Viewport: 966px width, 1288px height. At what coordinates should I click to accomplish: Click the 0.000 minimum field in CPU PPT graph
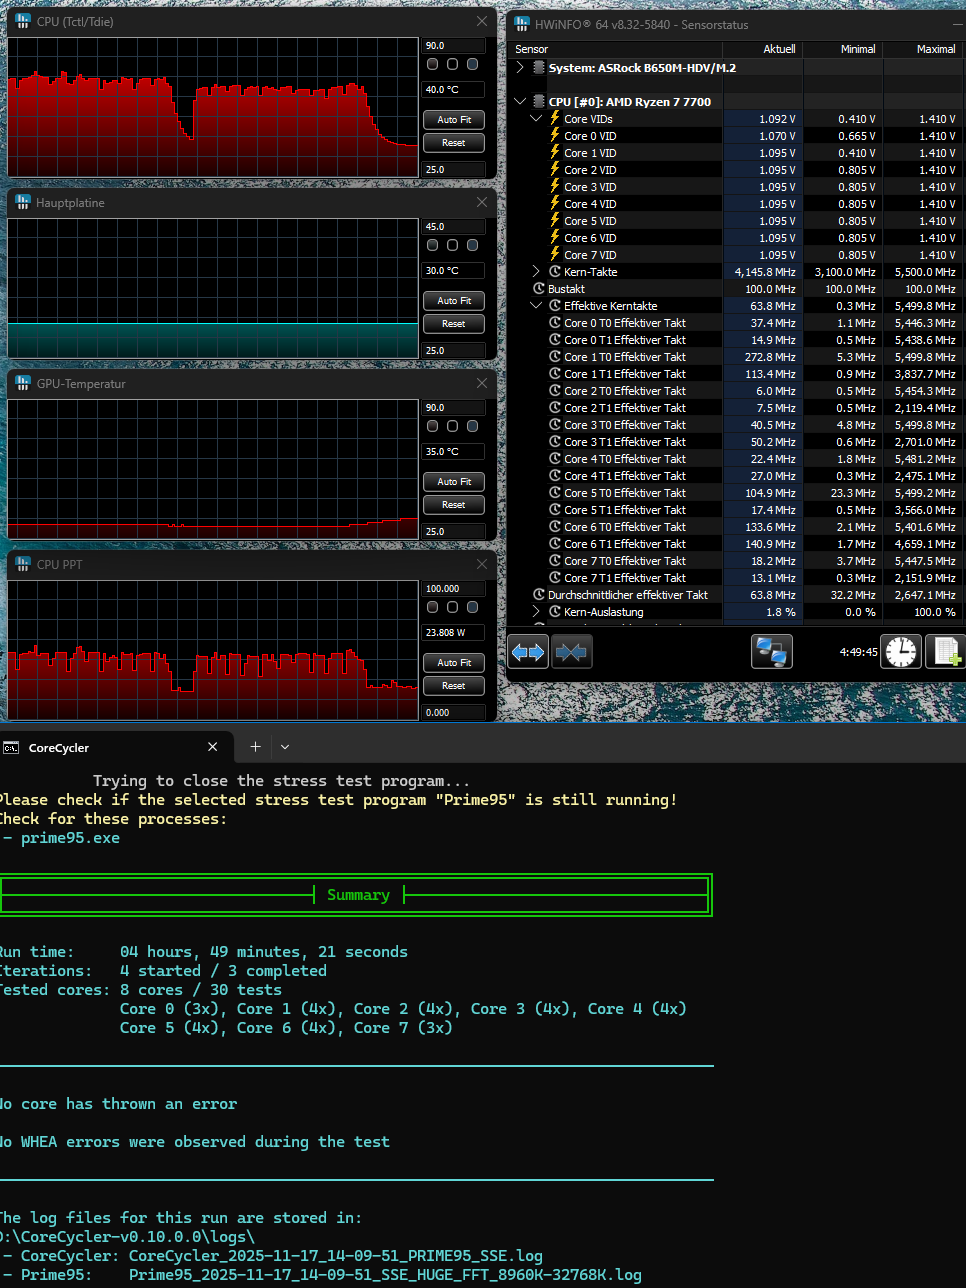pos(454,712)
